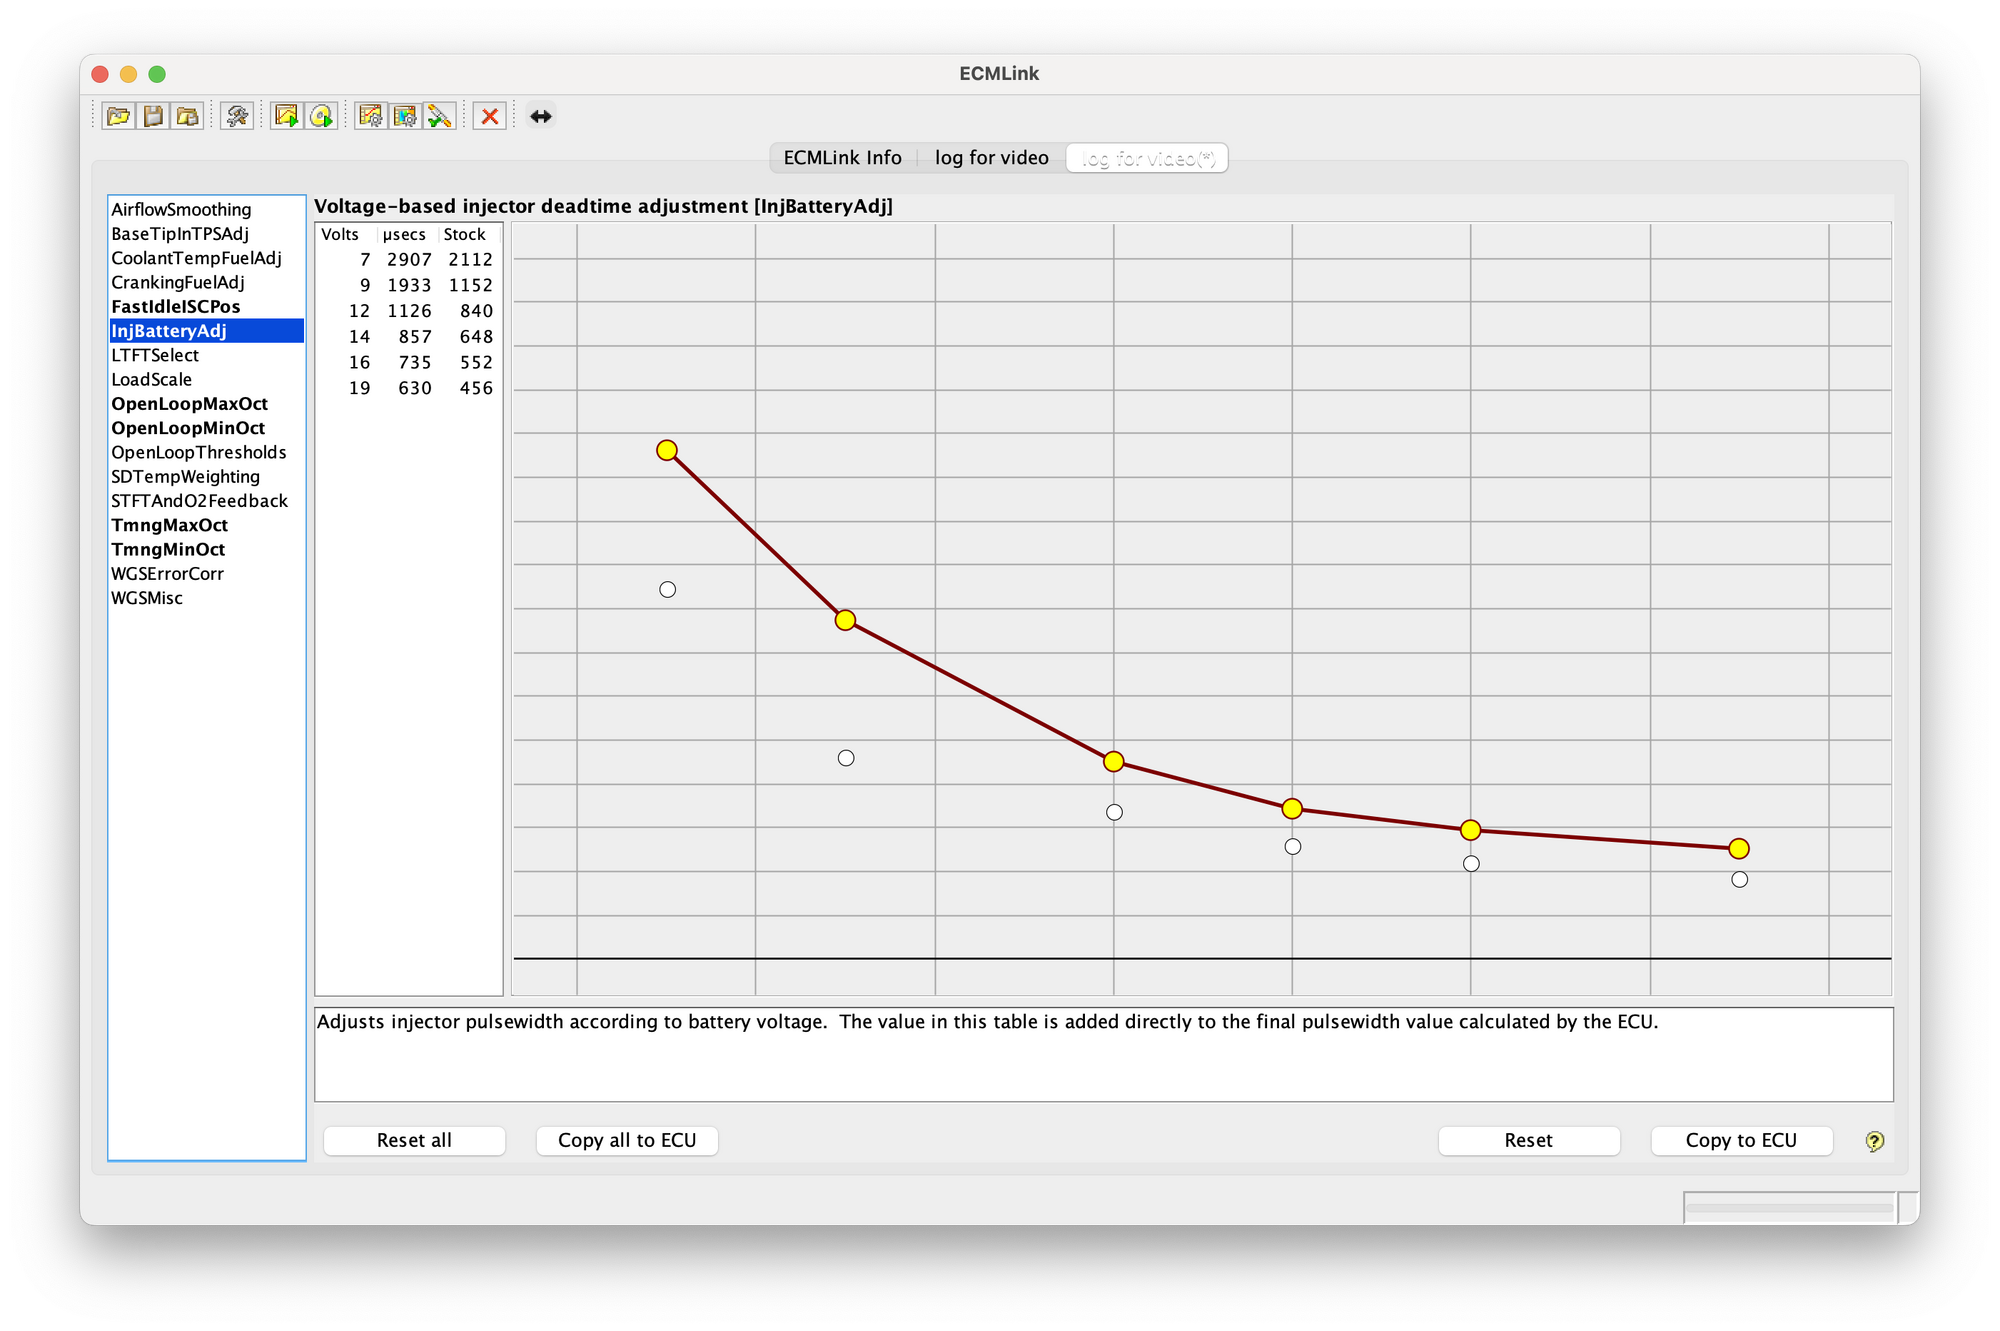Screen dimensions: 2000x1331
Task: Select BaseTipInTPSAdj in the list
Action: coord(206,233)
